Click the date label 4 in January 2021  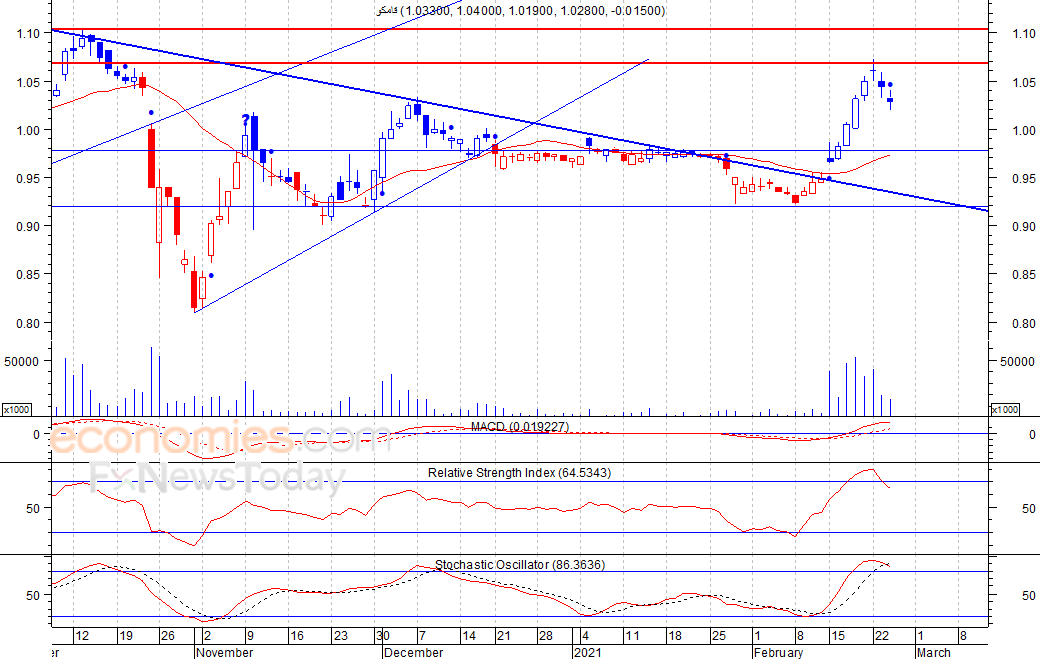[x=585, y=636]
